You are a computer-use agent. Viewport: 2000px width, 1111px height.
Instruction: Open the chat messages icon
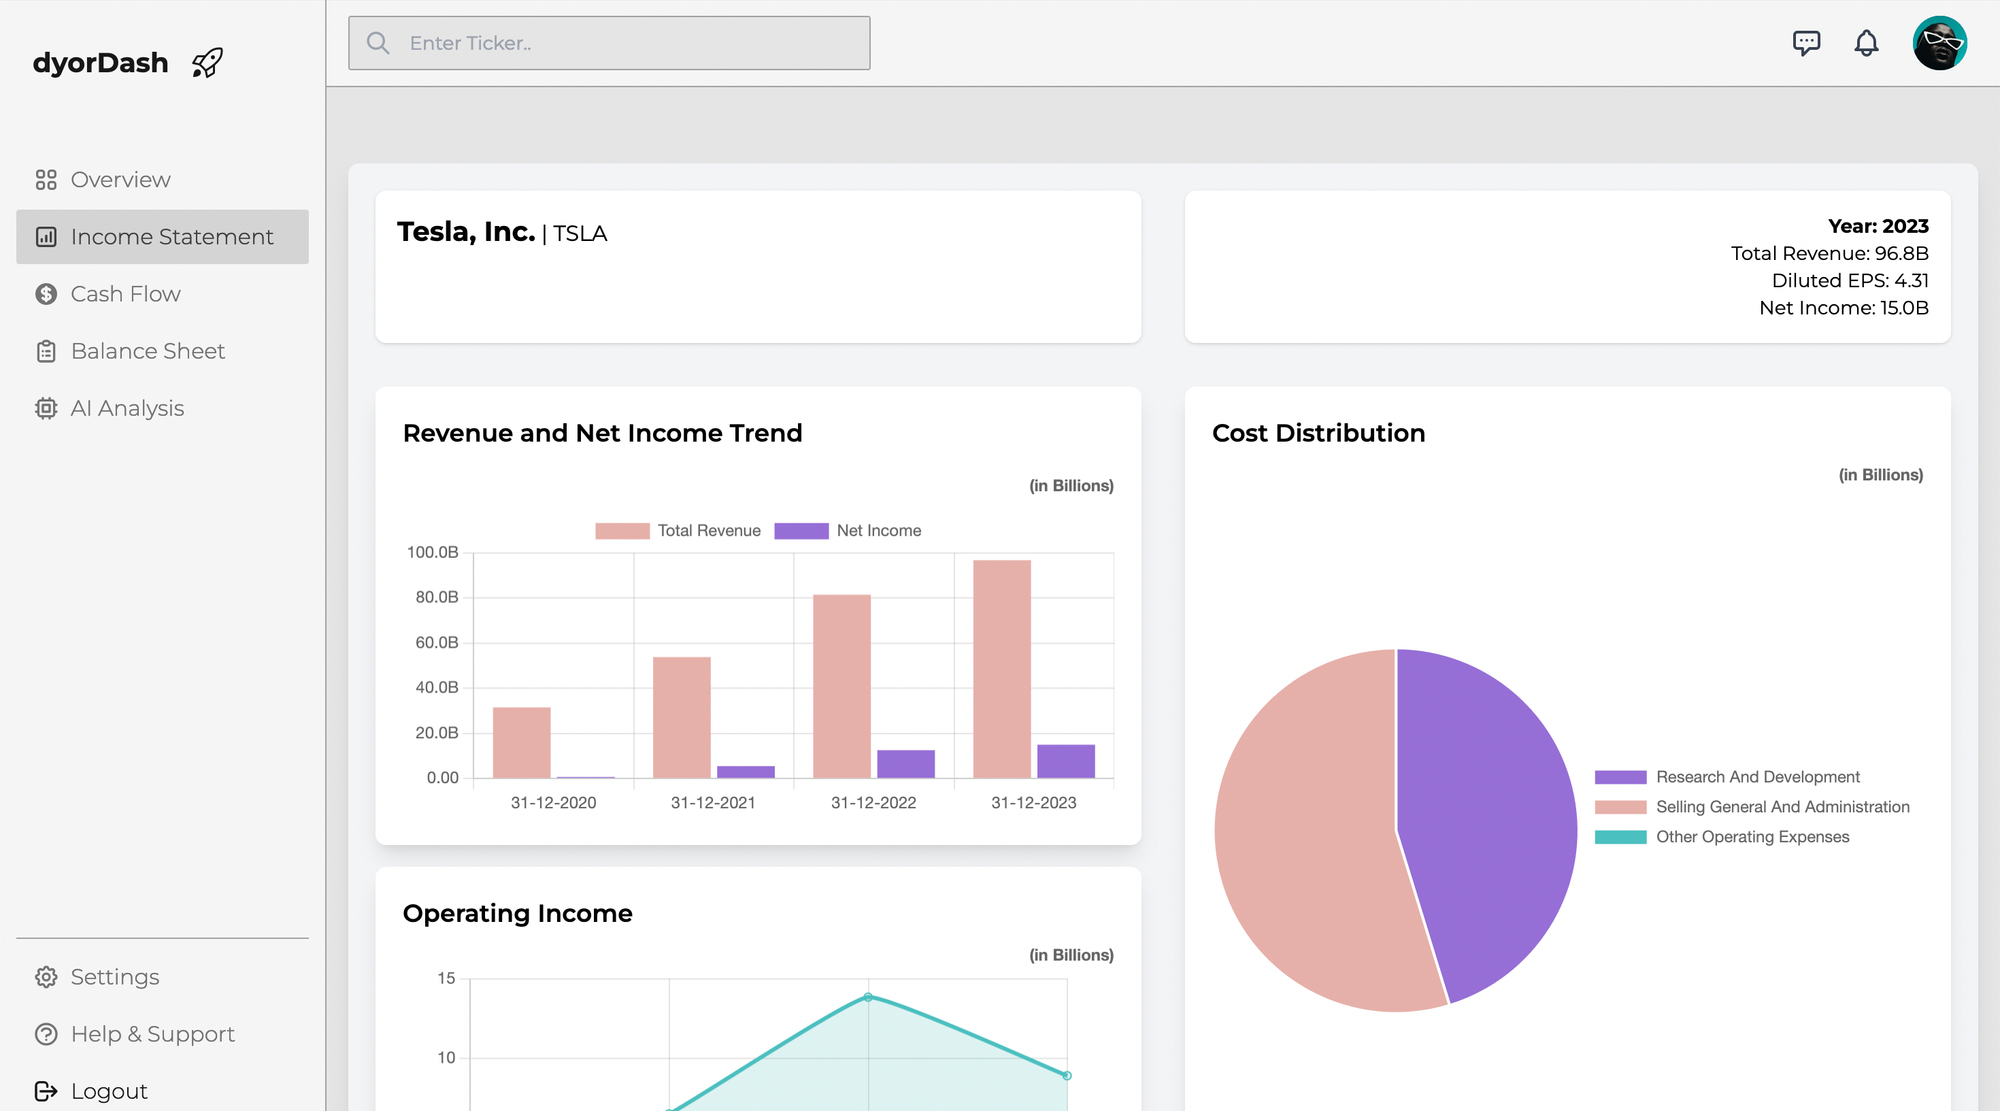coord(1806,43)
